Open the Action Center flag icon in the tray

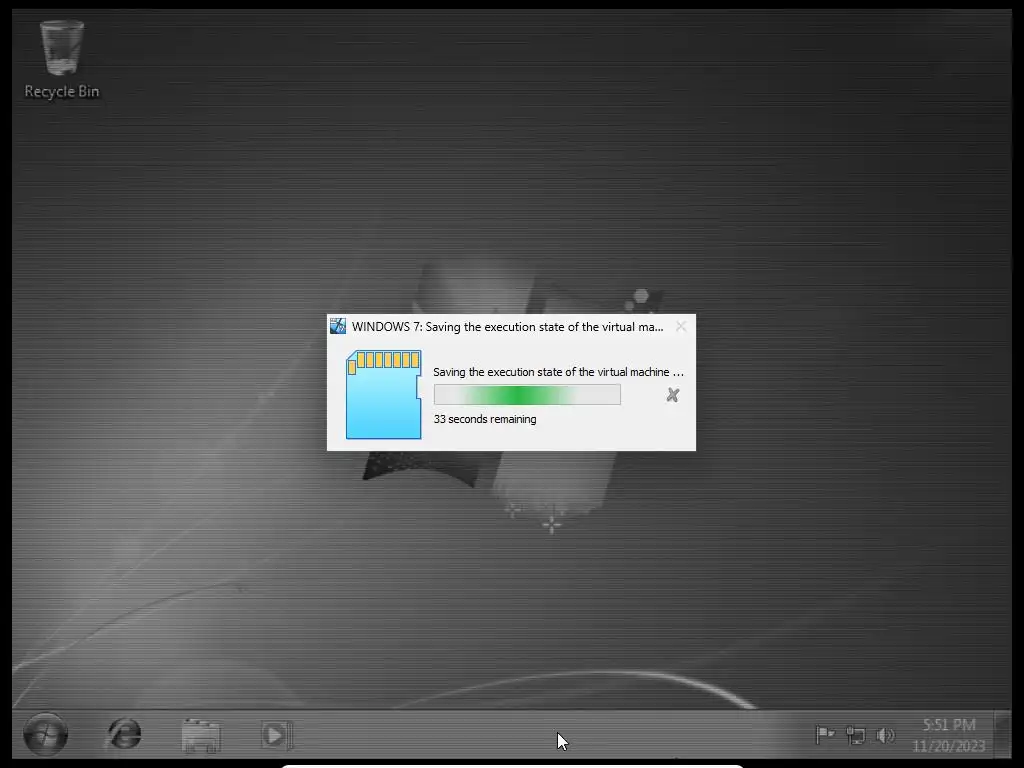click(x=825, y=735)
